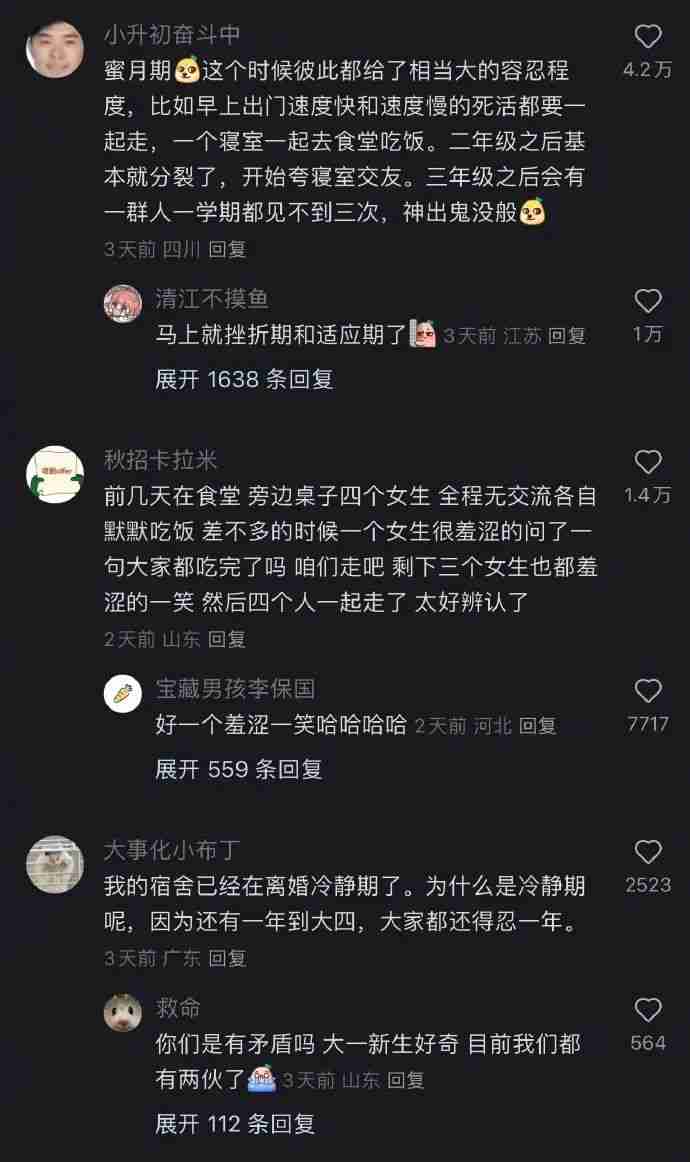
Task: Like the reply from 救命
Action: coord(648,1009)
